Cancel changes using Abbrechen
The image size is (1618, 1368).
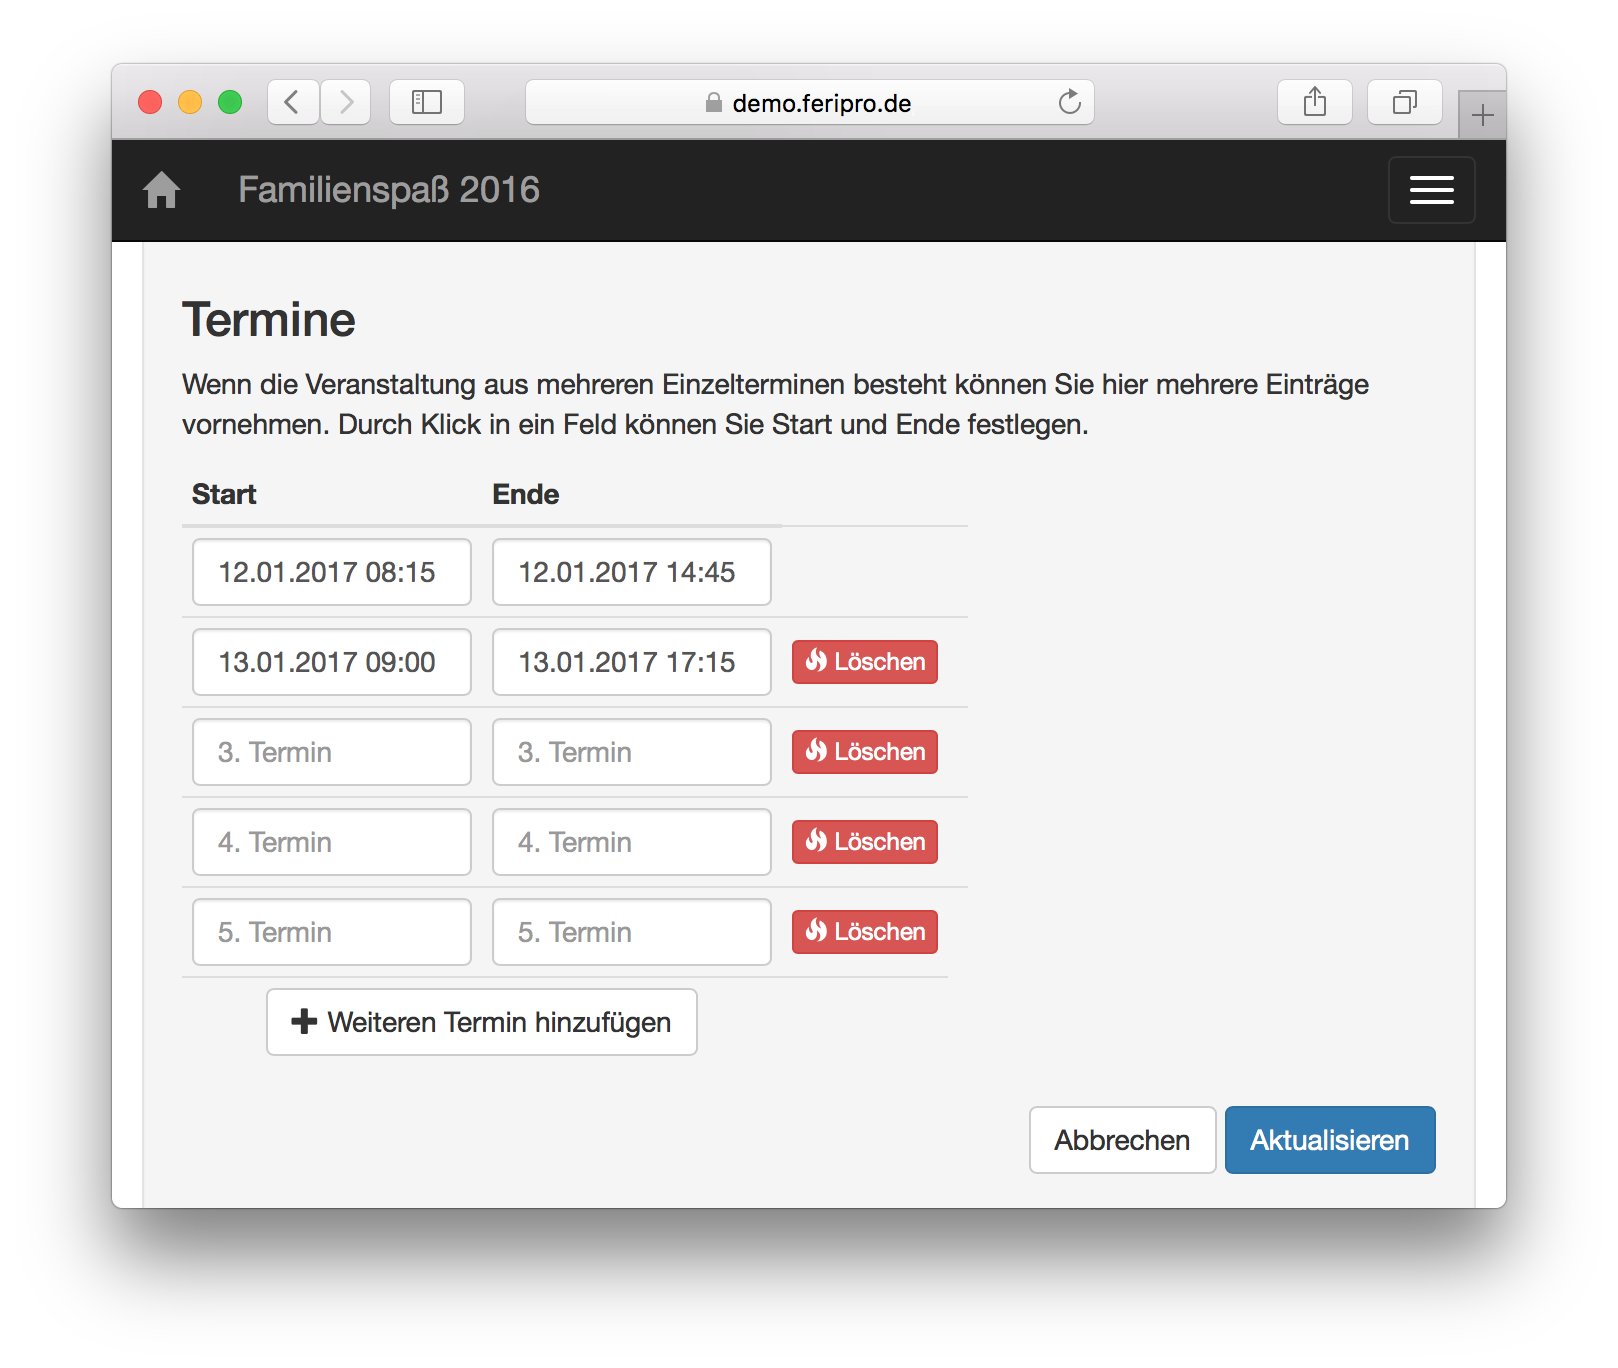(1122, 1140)
